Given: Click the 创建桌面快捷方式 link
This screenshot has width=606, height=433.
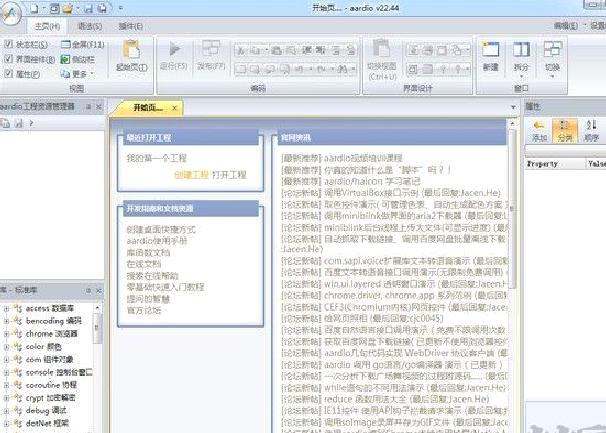Looking at the screenshot, I should (161, 230).
